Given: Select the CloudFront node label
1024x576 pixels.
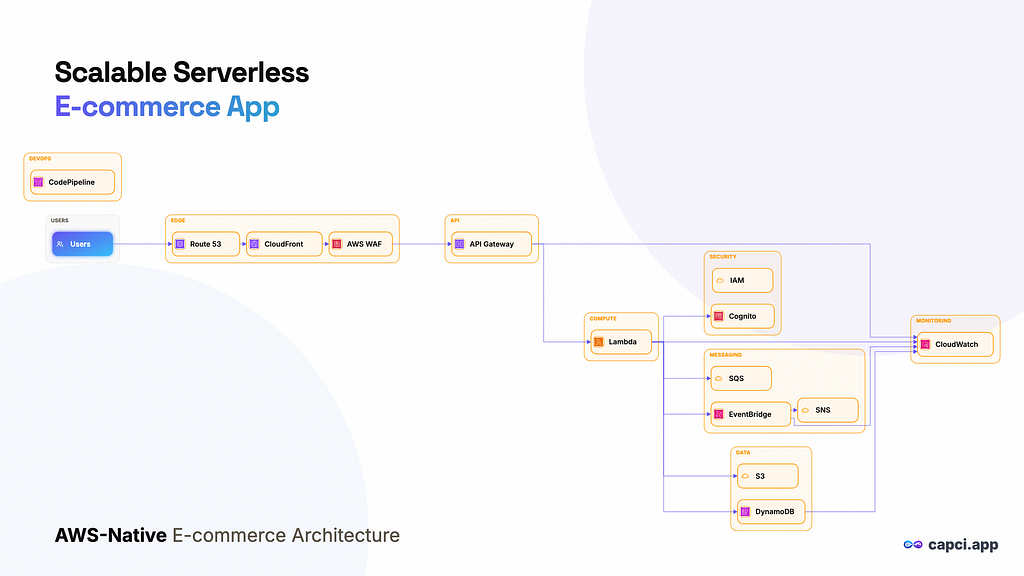Looking at the screenshot, I should point(284,244).
